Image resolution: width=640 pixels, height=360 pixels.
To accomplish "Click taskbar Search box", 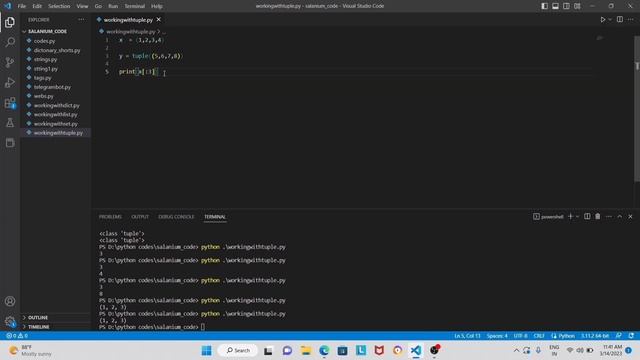I will point(238,350).
